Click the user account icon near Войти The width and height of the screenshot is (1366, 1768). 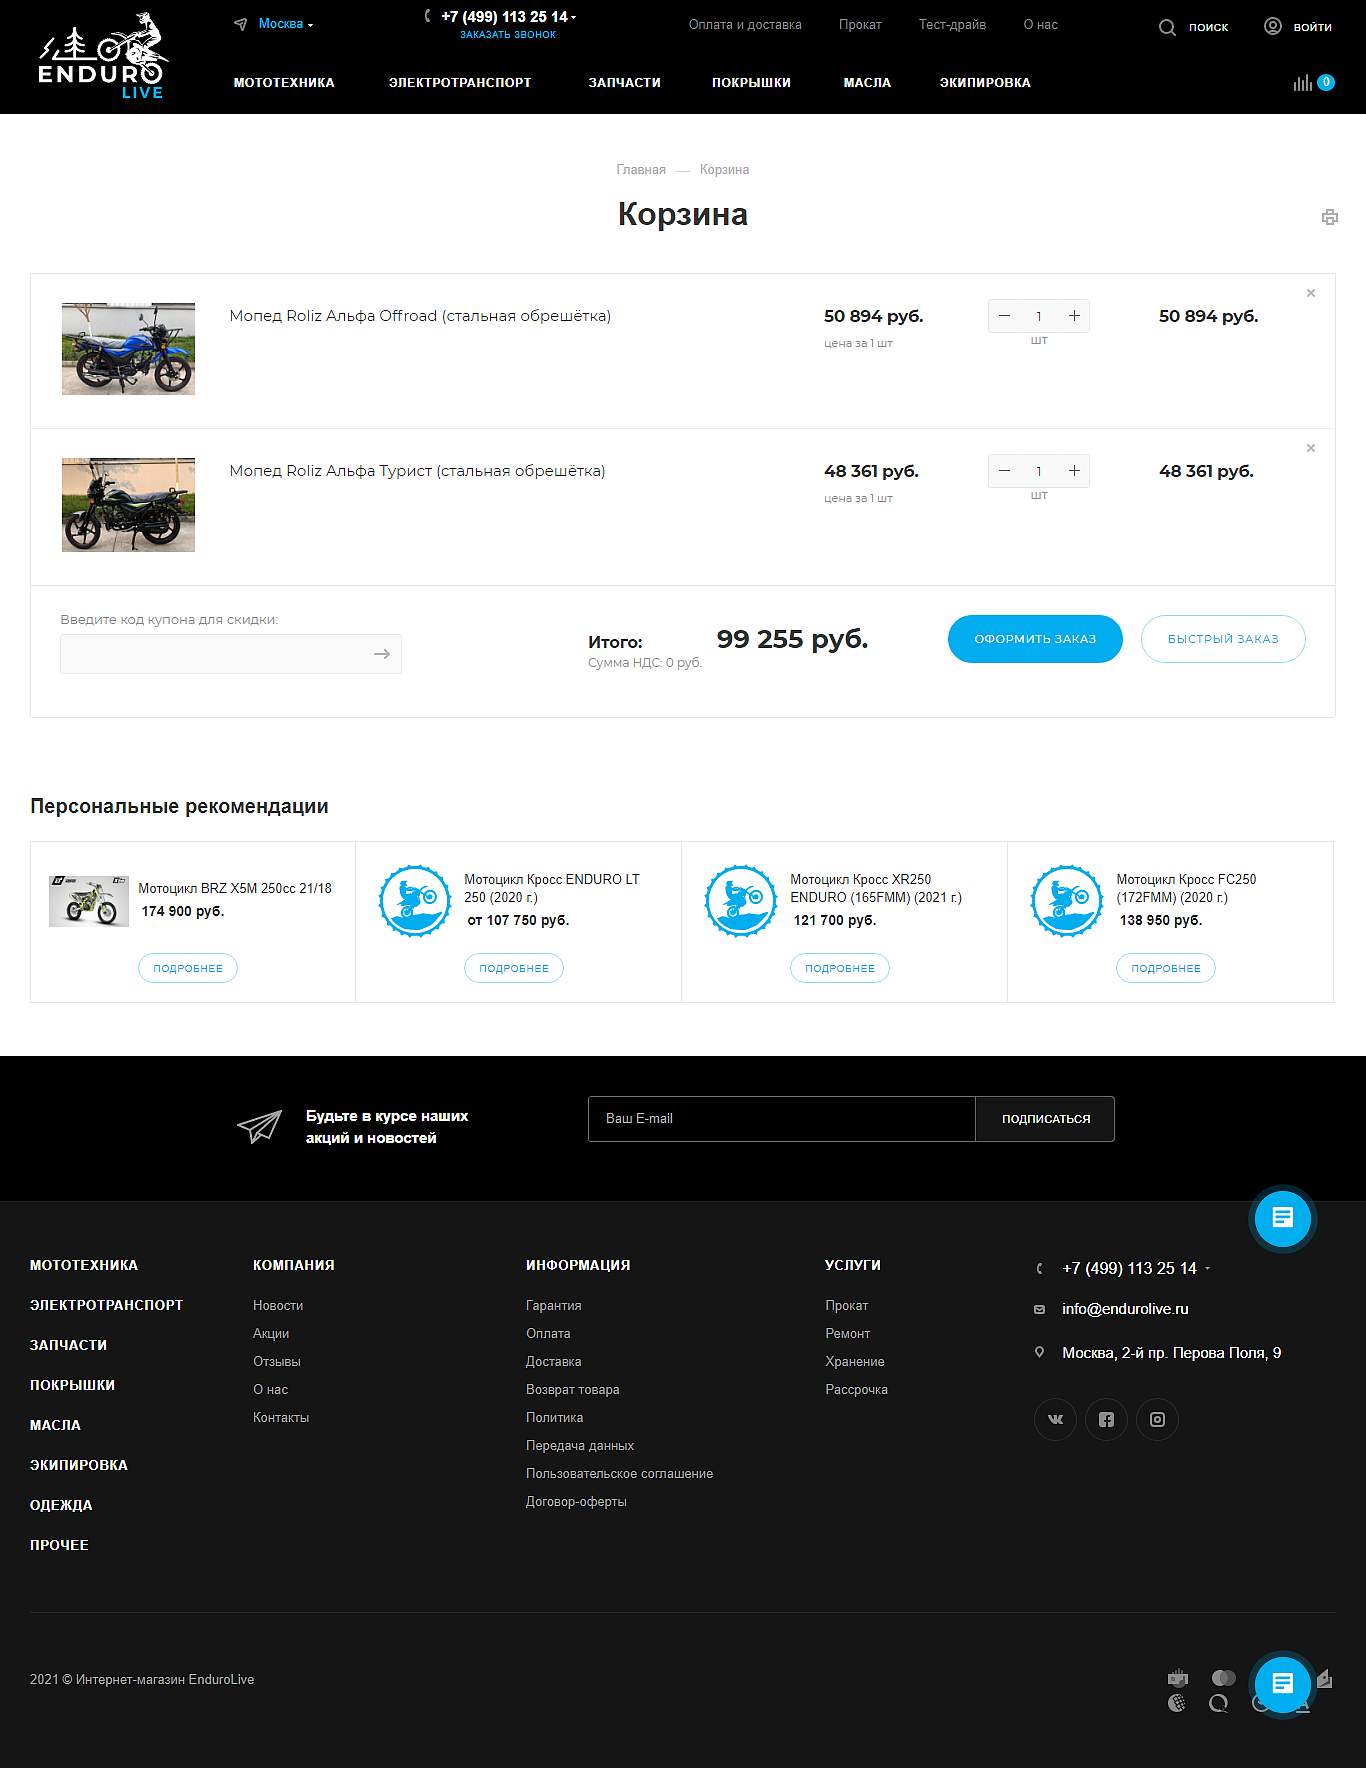point(1272,26)
